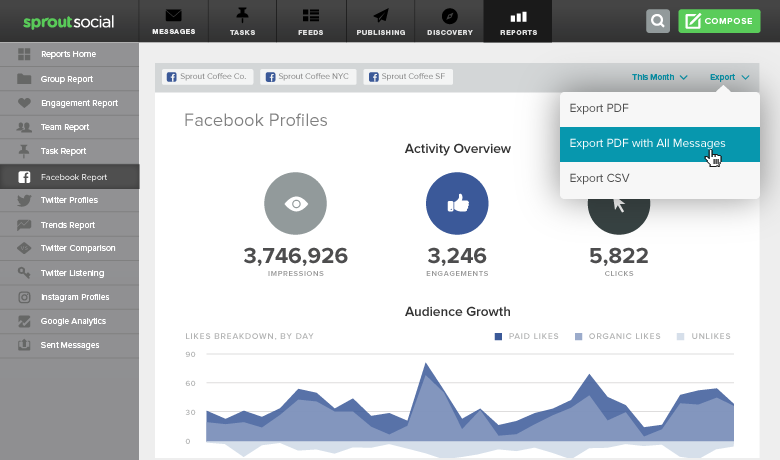Click the Facebook Report sidebar icon
This screenshot has width=780, height=460.
[24, 177]
